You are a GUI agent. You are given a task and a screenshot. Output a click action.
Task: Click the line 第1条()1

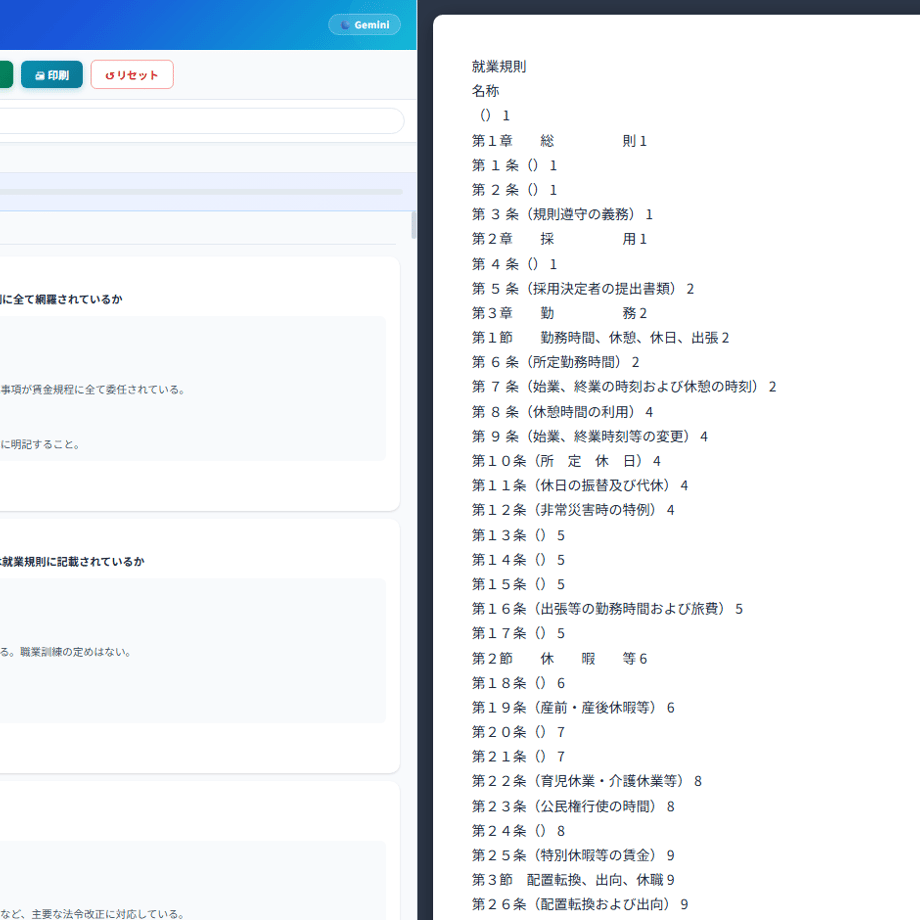[515, 166]
